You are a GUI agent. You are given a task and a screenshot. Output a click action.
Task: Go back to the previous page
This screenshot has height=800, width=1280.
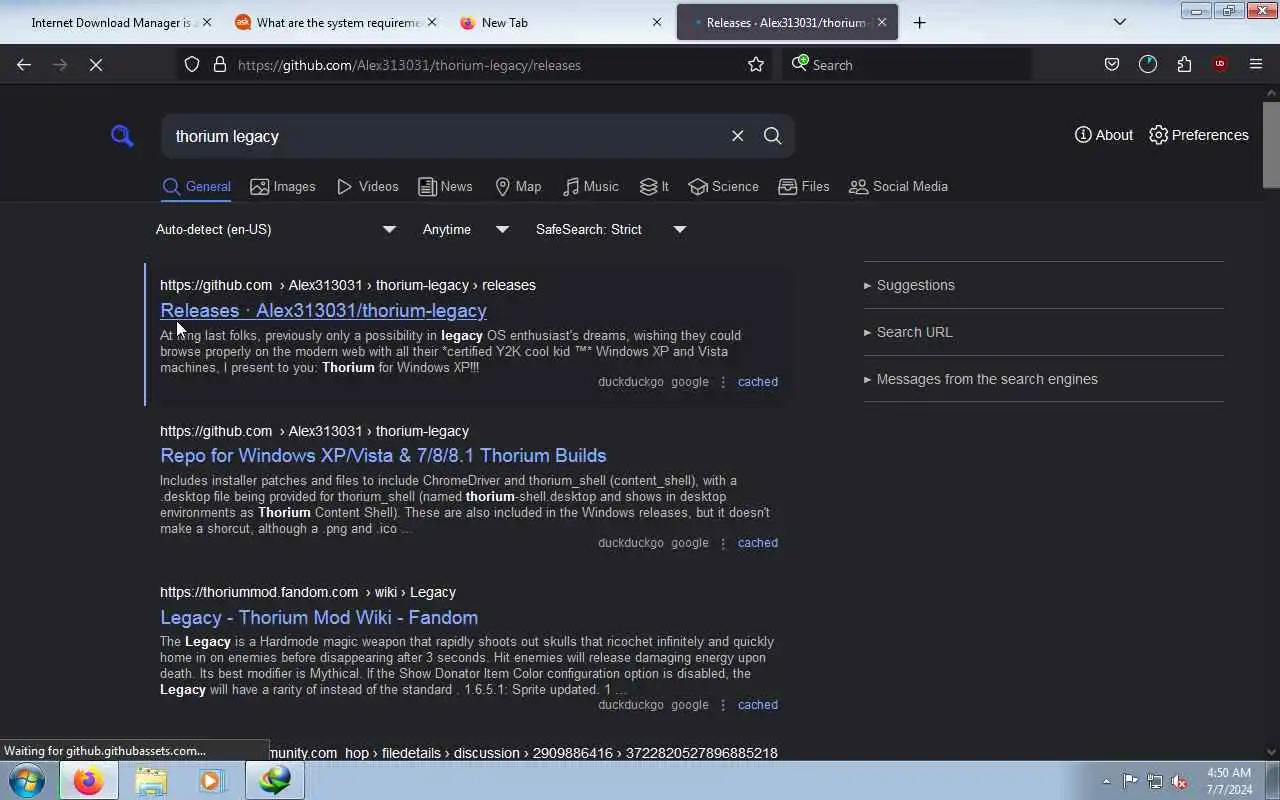(24, 65)
